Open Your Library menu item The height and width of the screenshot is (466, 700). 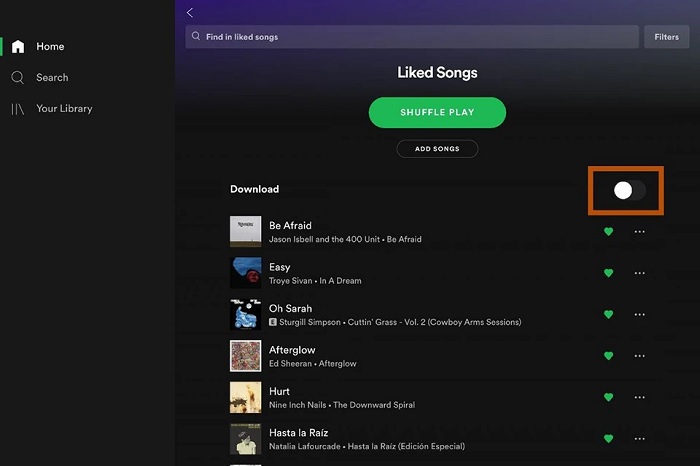pos(64,109)
